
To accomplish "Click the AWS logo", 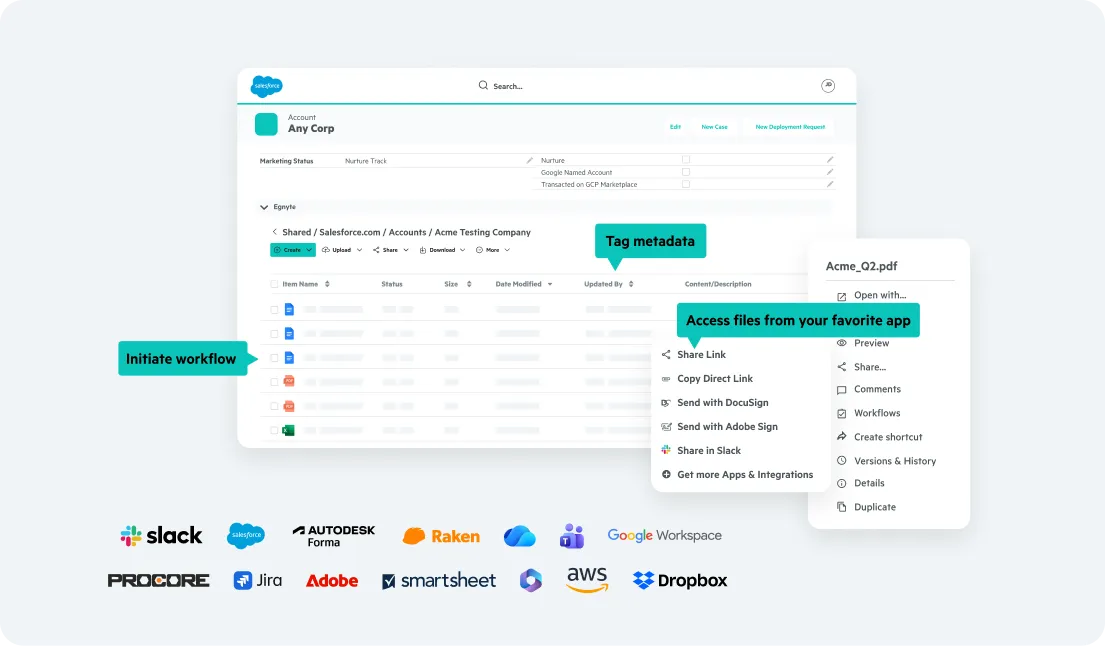I will click(x=587, y=580).
